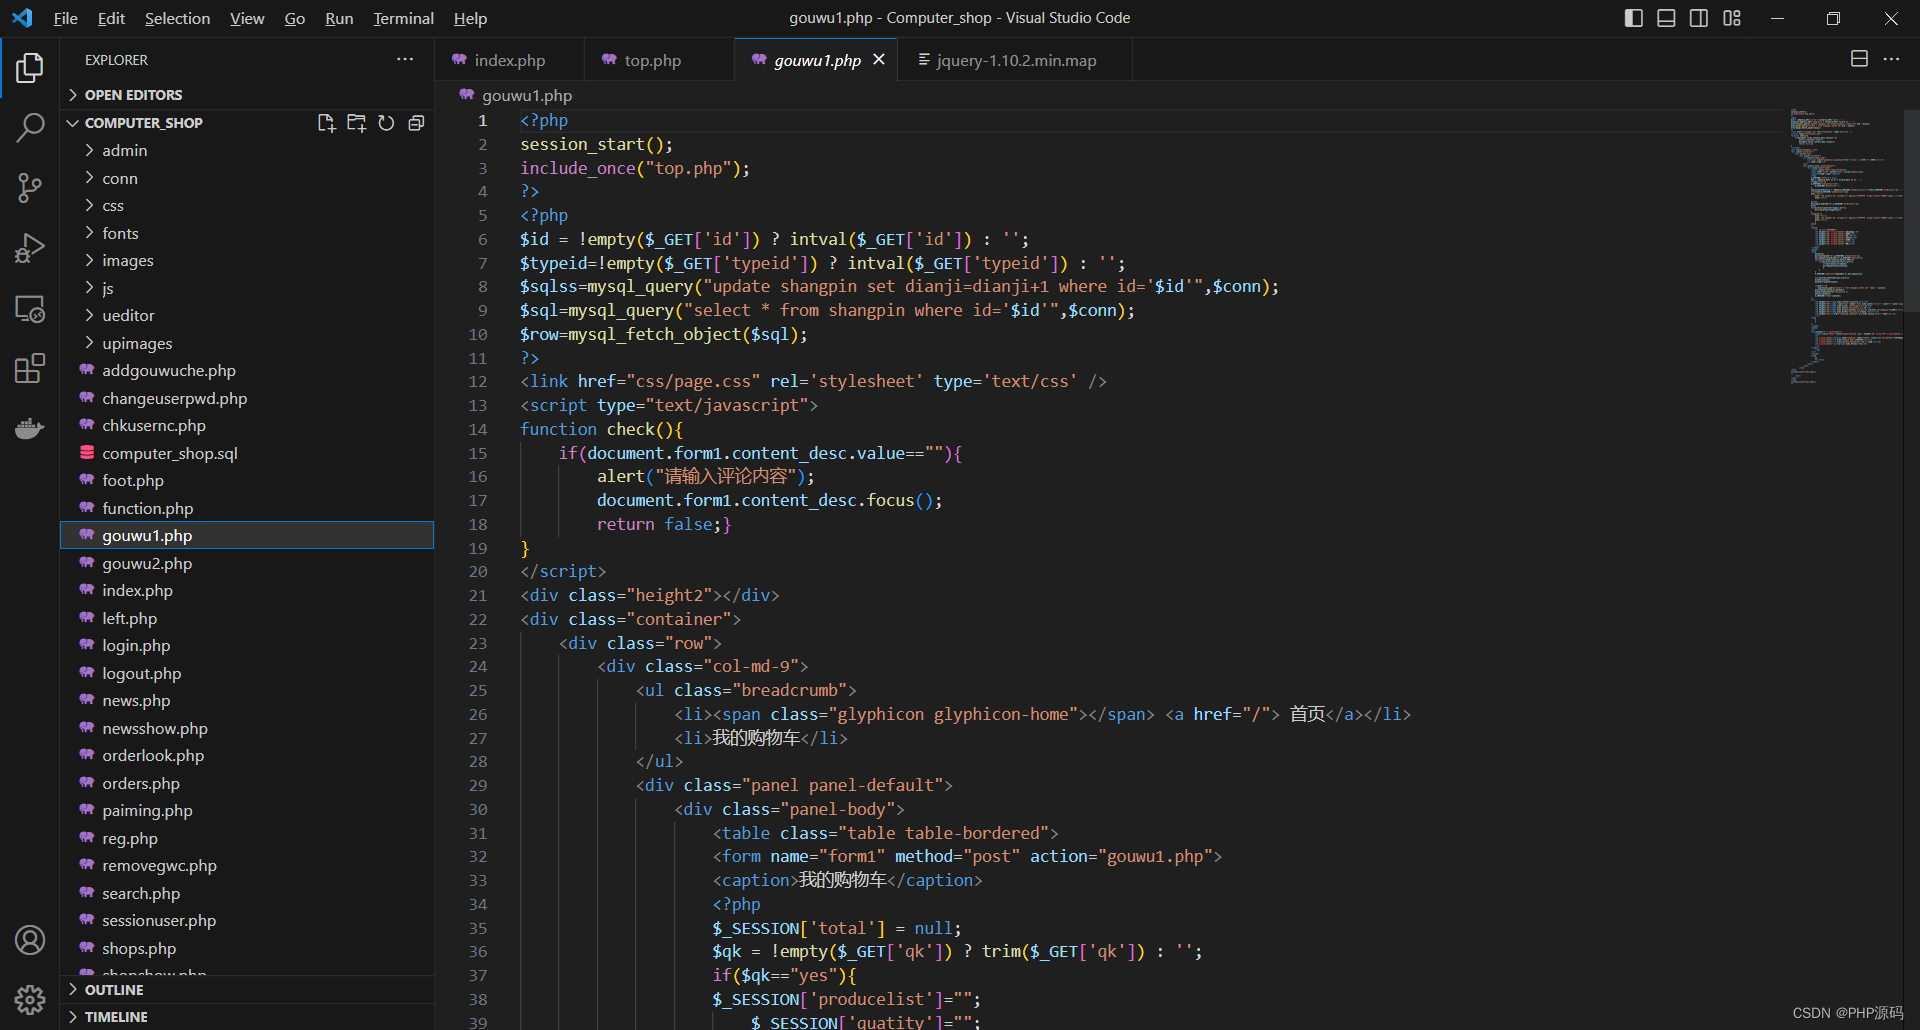Close the gouwu1.php tab

click(x=879, y=60)
